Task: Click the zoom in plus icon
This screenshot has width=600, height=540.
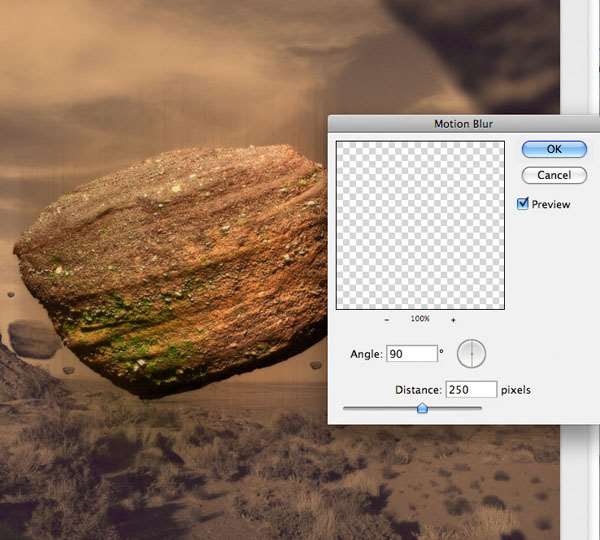Action: (x=453, y=320)
